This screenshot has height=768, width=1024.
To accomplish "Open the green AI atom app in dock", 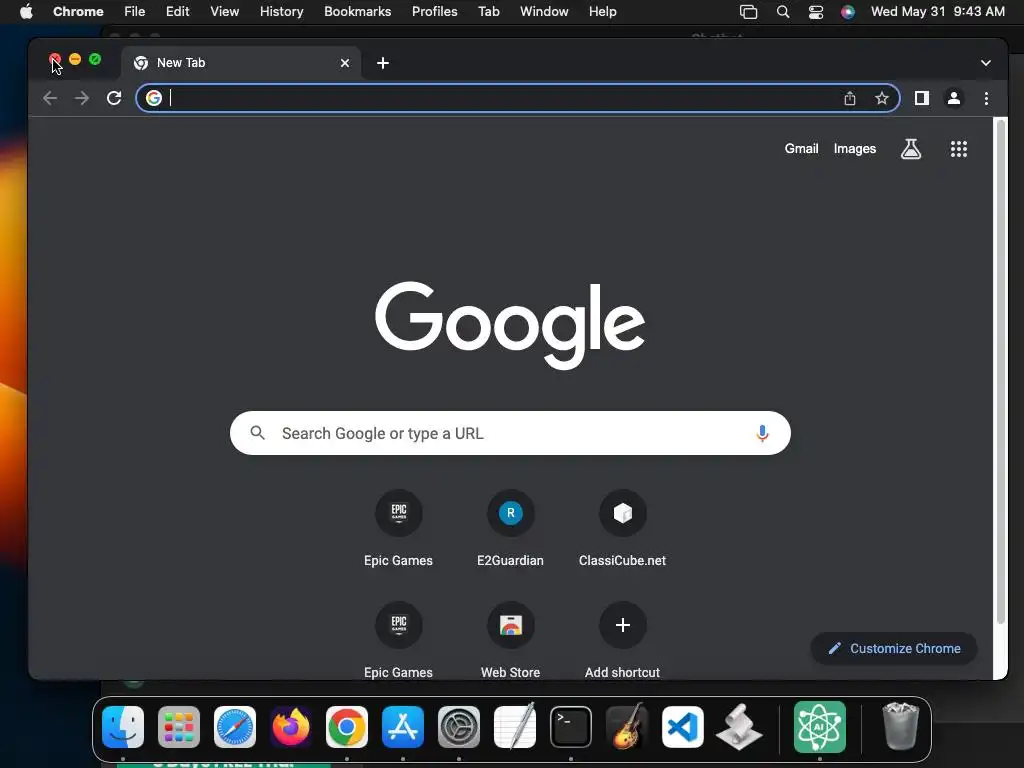I will (820, 727).
